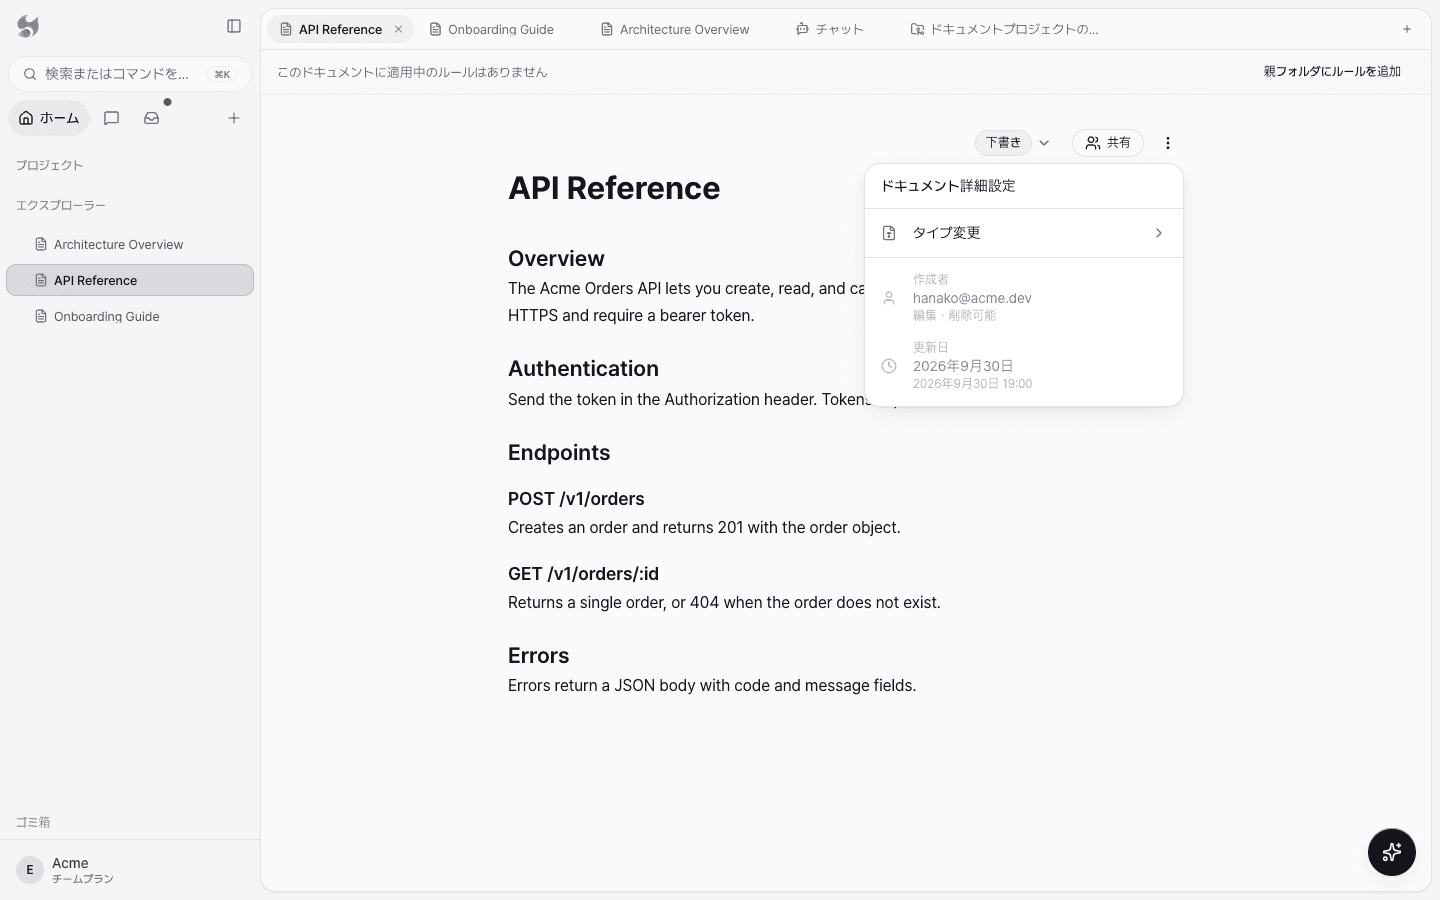Click hanako@acme.dev author entry

click(x=972, y=298)
